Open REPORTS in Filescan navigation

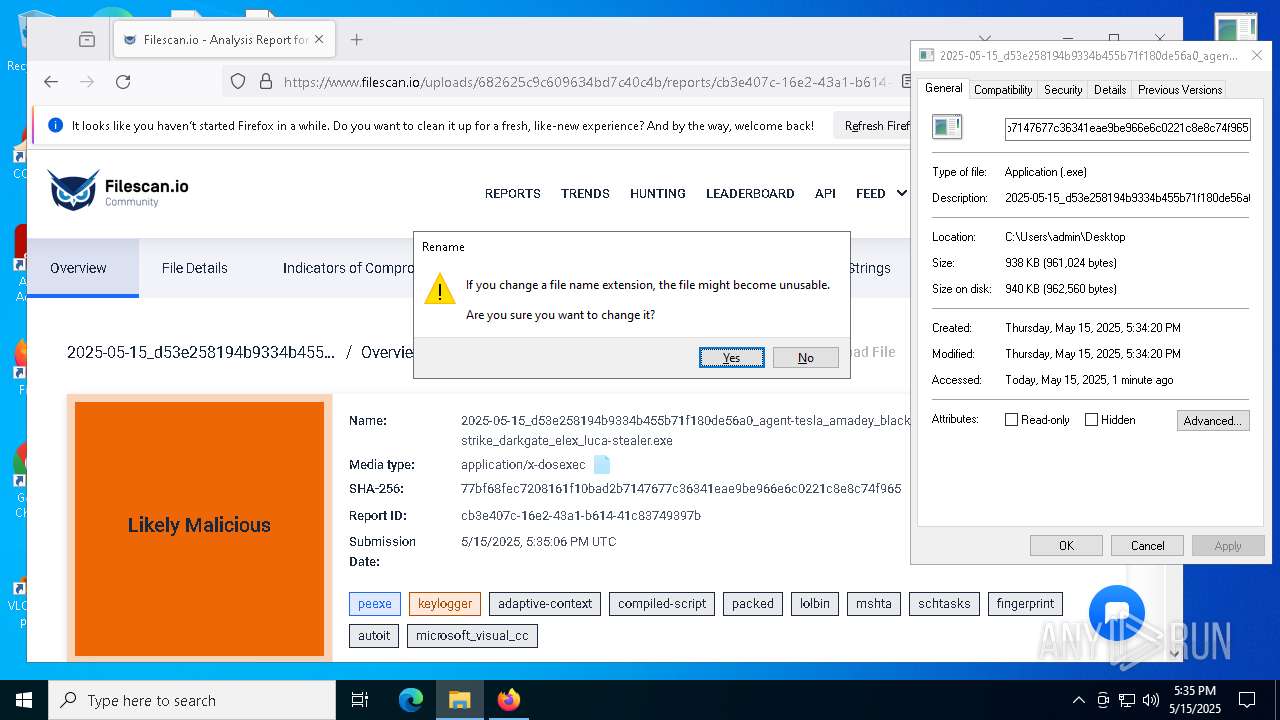(513, 194)
